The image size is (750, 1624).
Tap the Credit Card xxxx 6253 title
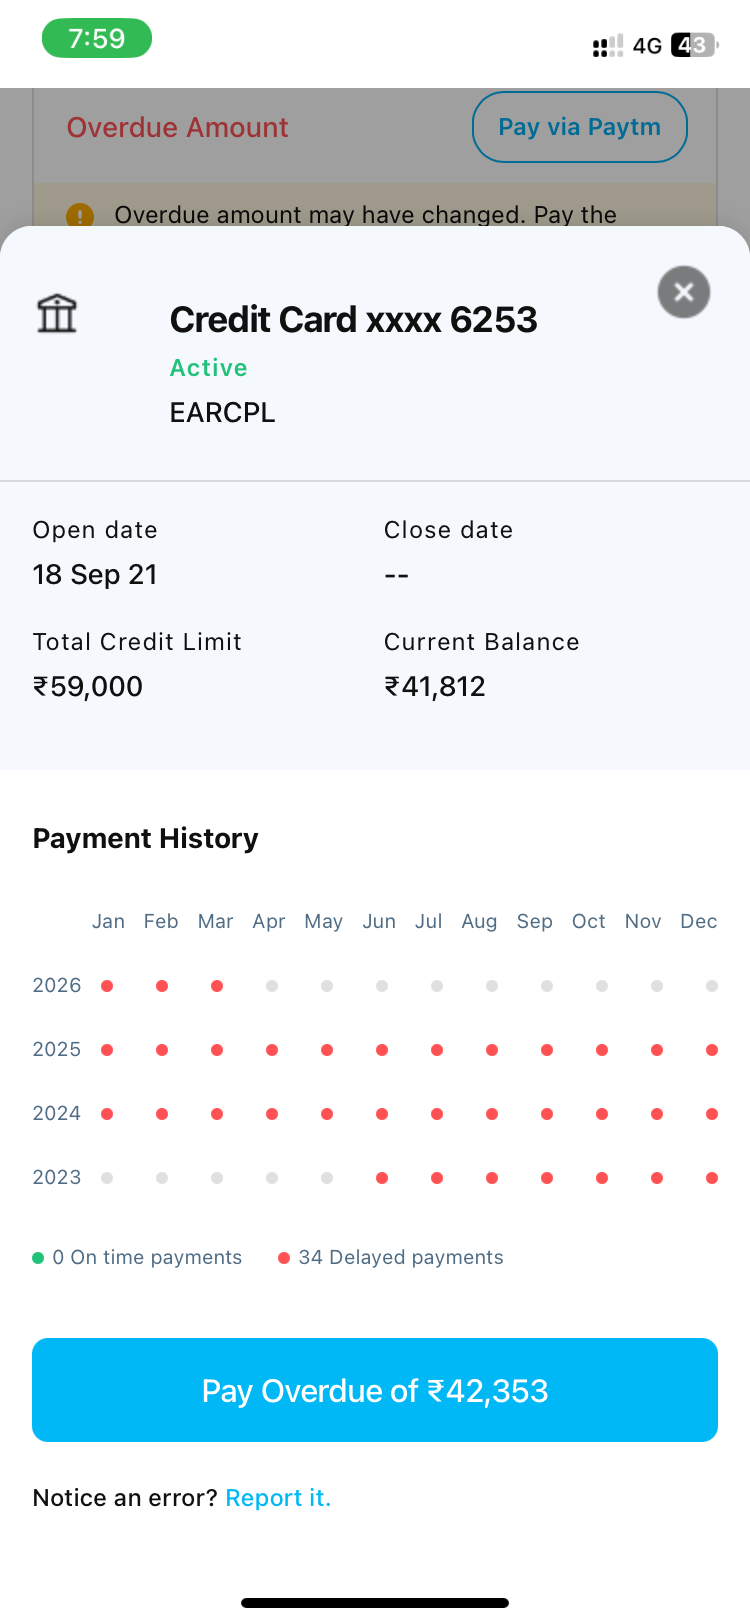tap(353, 320)
